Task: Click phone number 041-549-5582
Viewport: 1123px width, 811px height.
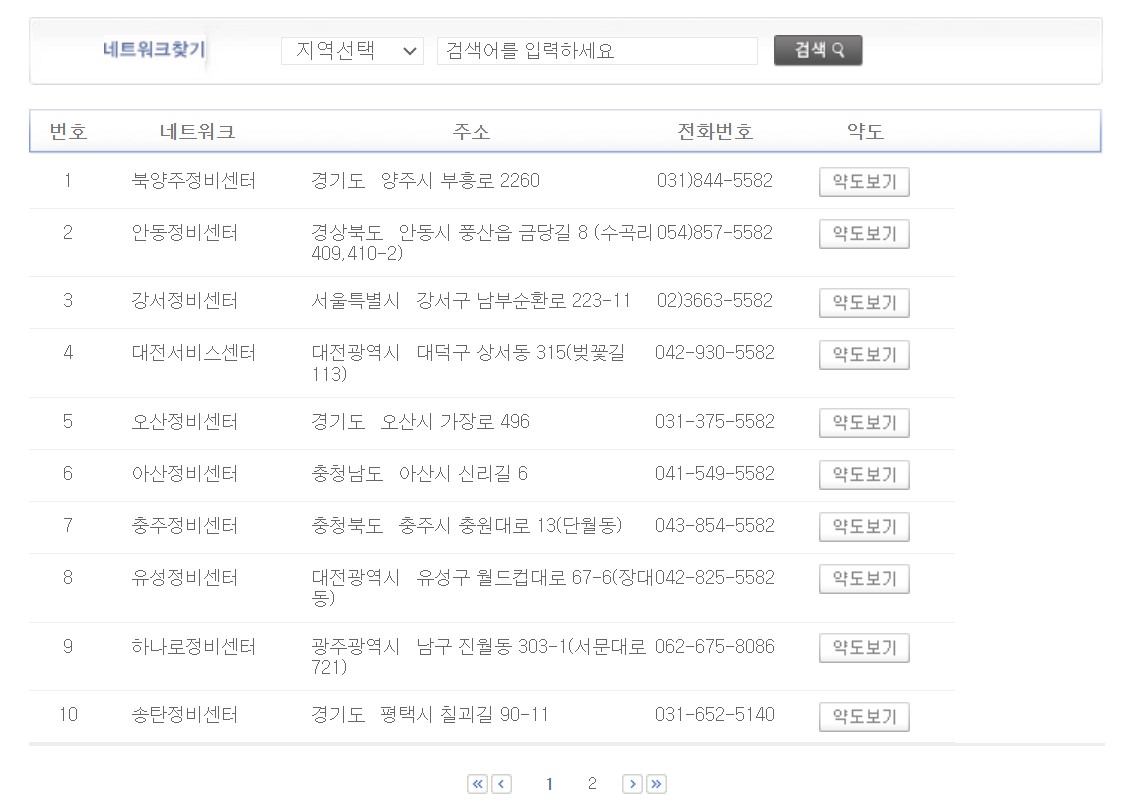Action: click(x=715, y=474)
